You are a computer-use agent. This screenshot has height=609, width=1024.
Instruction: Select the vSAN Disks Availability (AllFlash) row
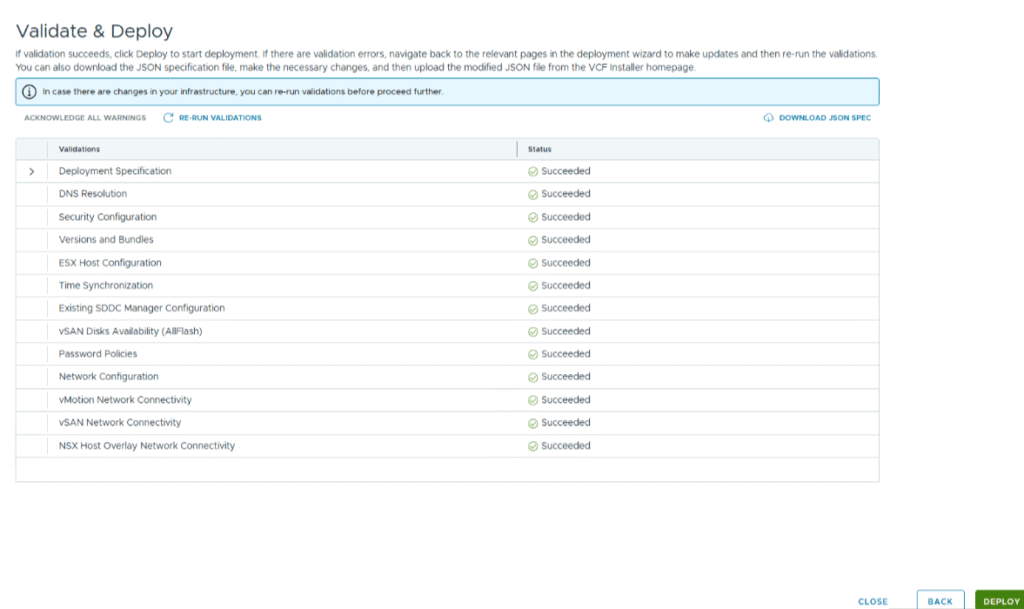pyautogui.click(x=136, y=331)
